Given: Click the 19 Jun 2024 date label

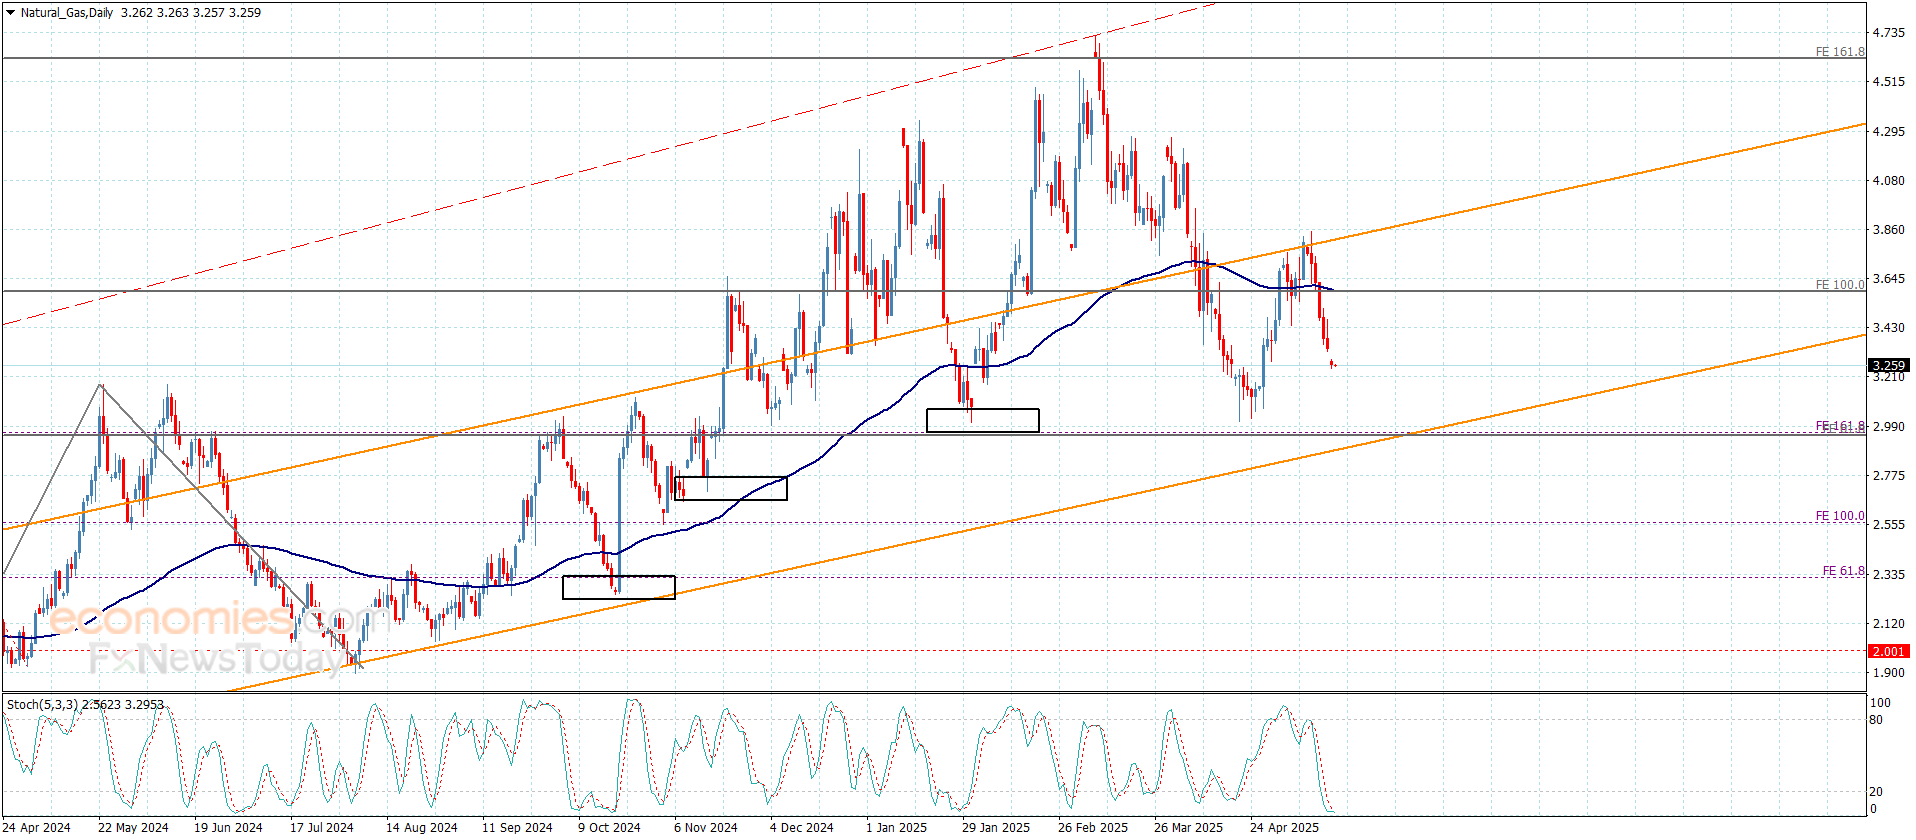Looking at the screenshot, I should point(228,827).
